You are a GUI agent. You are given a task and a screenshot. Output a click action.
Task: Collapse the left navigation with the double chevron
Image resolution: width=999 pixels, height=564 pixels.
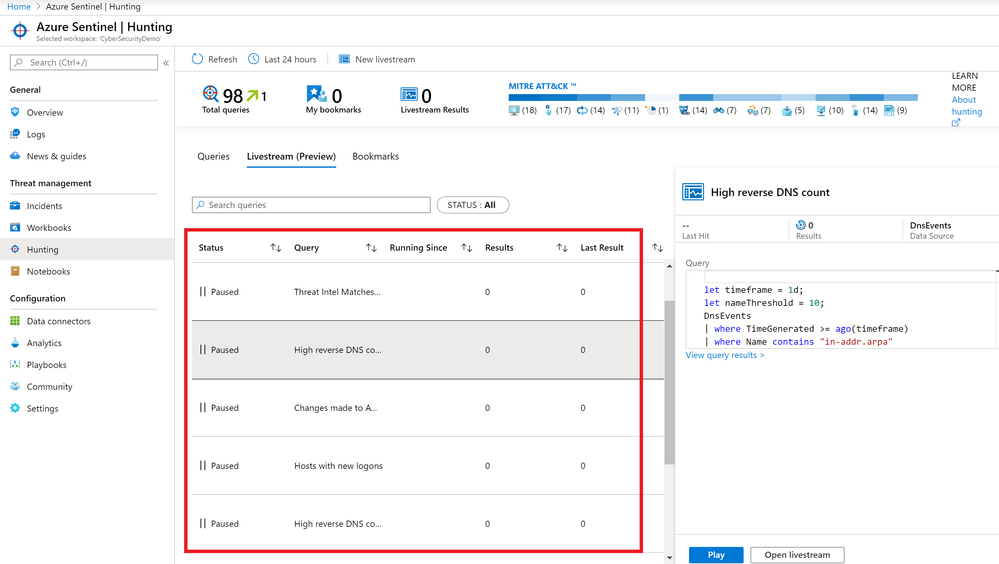166,62
